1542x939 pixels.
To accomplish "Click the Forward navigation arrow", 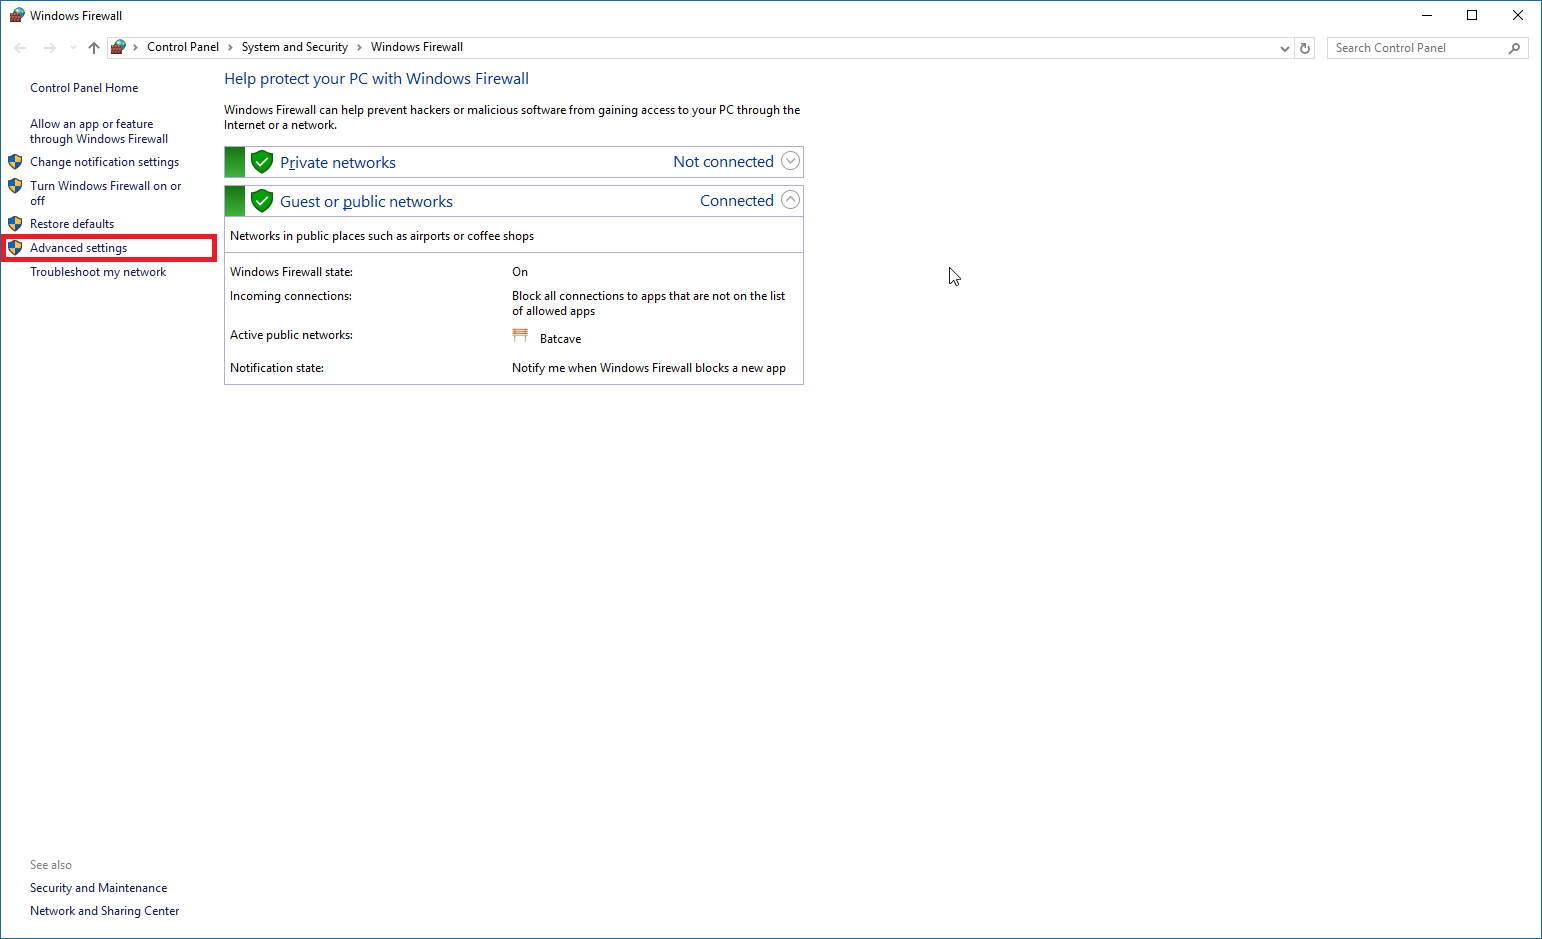I will (x=50, y=48).
